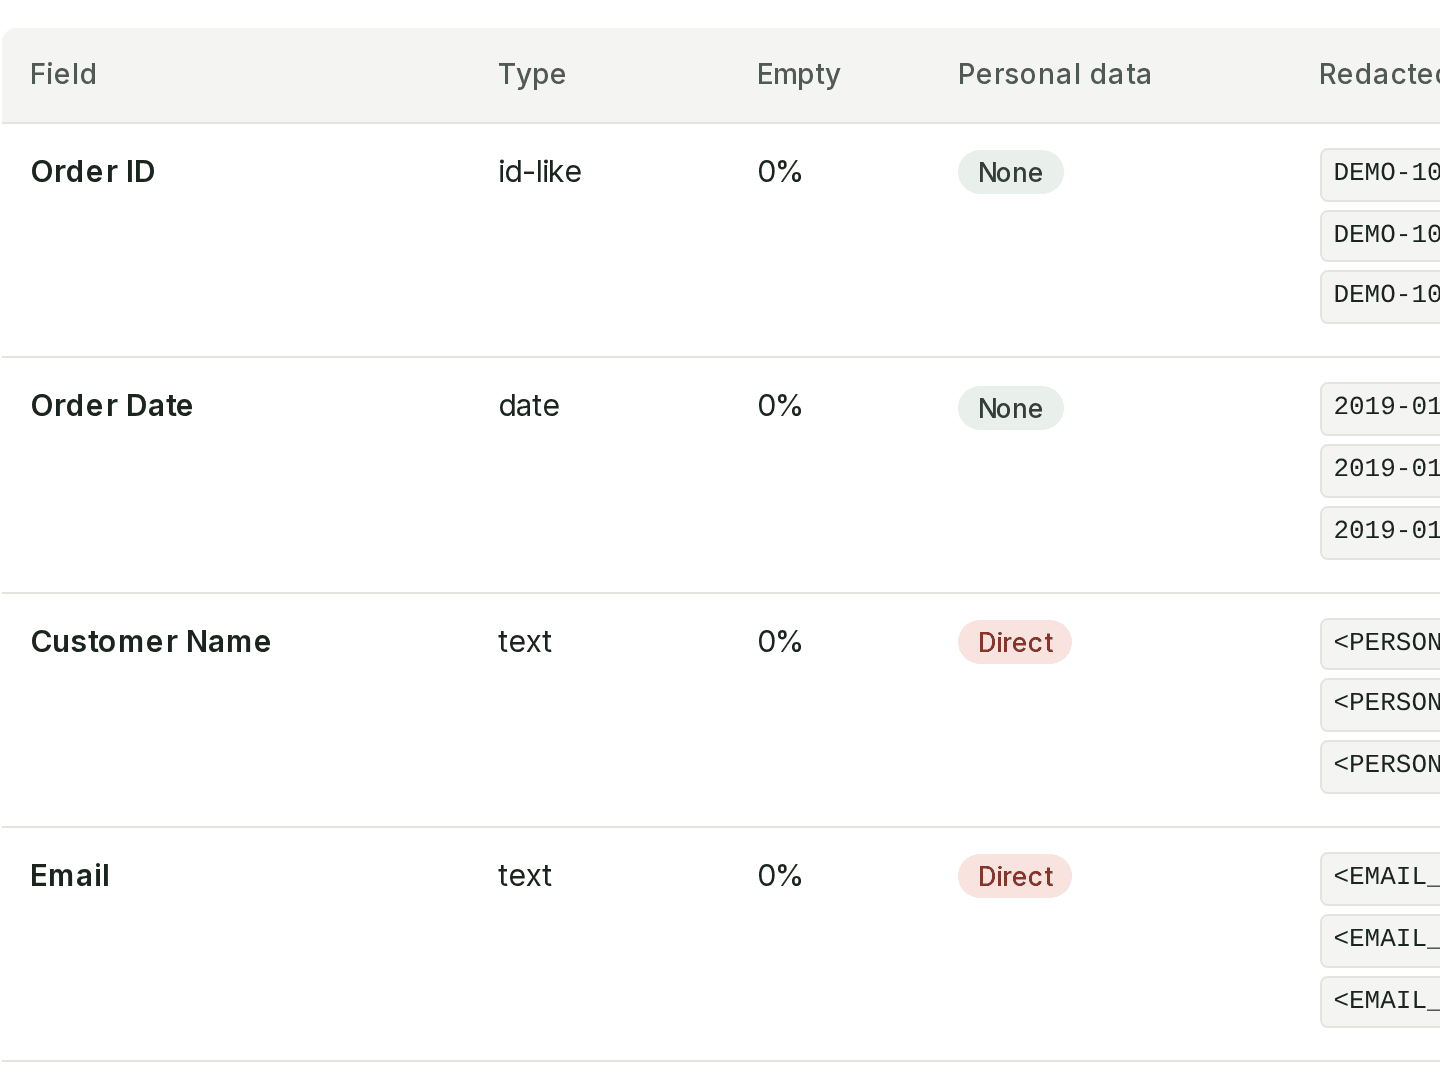Select the Email field name
1440x1080 pixels.
click(x=70, y=875)
